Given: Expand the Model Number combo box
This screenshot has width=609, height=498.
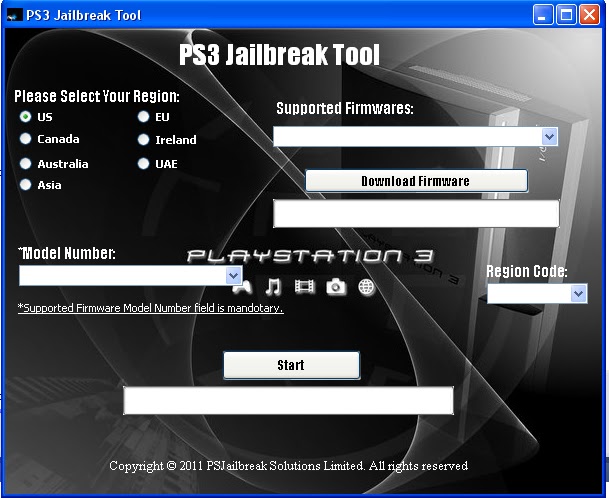Looking at the screenshot, I should coord(233,275).
